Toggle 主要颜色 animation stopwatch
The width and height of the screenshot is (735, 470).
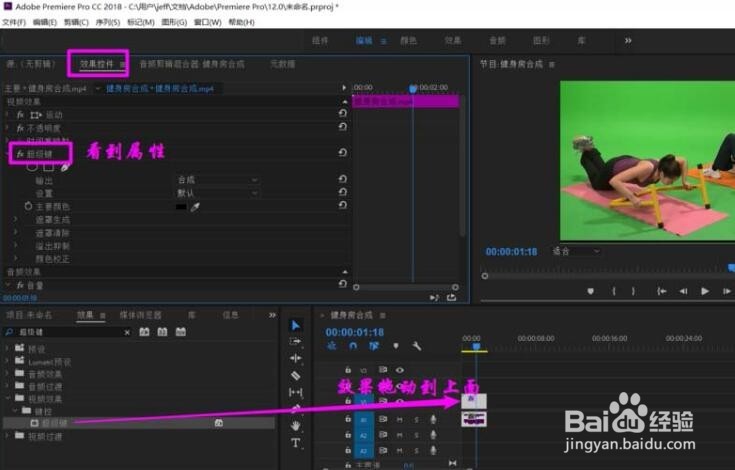[28, 206]
